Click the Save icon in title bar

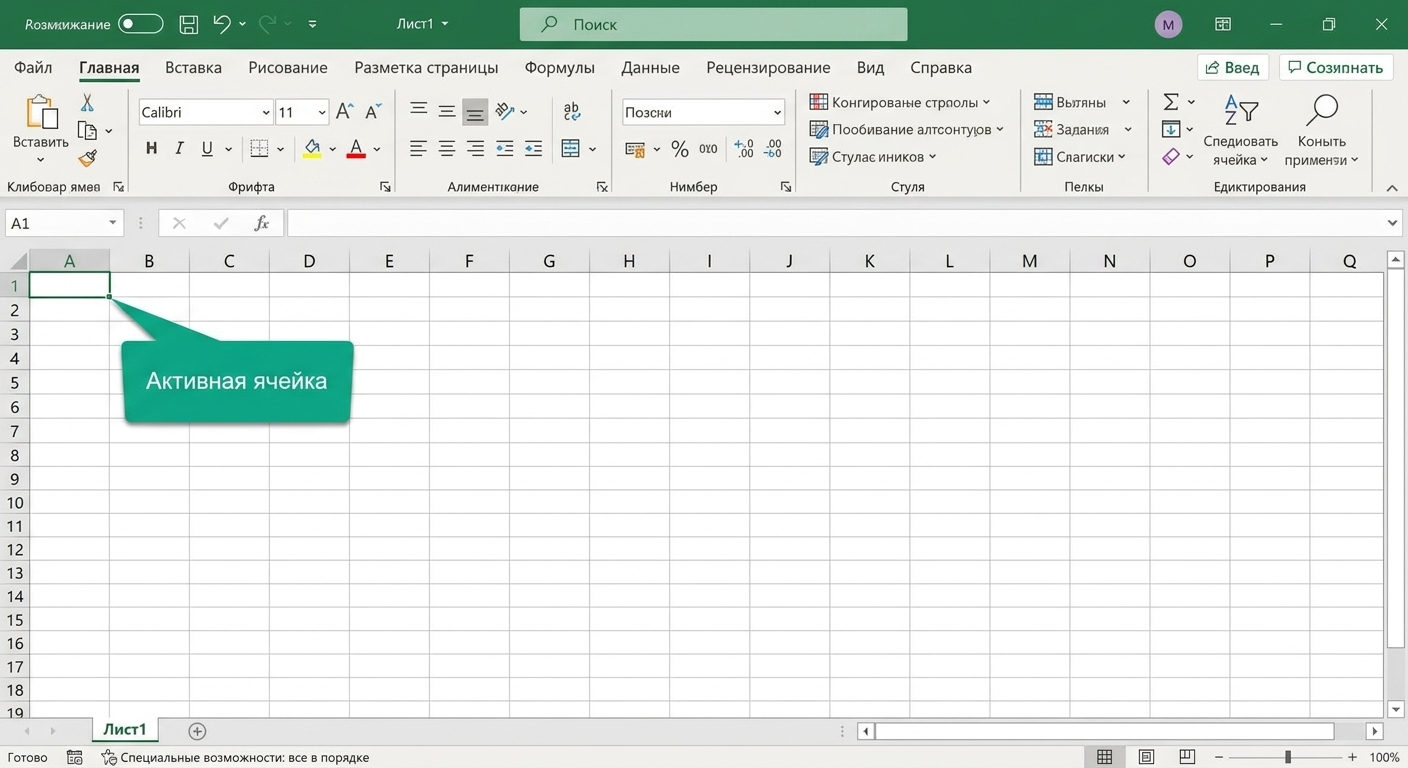pyautogui.click(x=188, y=24)
